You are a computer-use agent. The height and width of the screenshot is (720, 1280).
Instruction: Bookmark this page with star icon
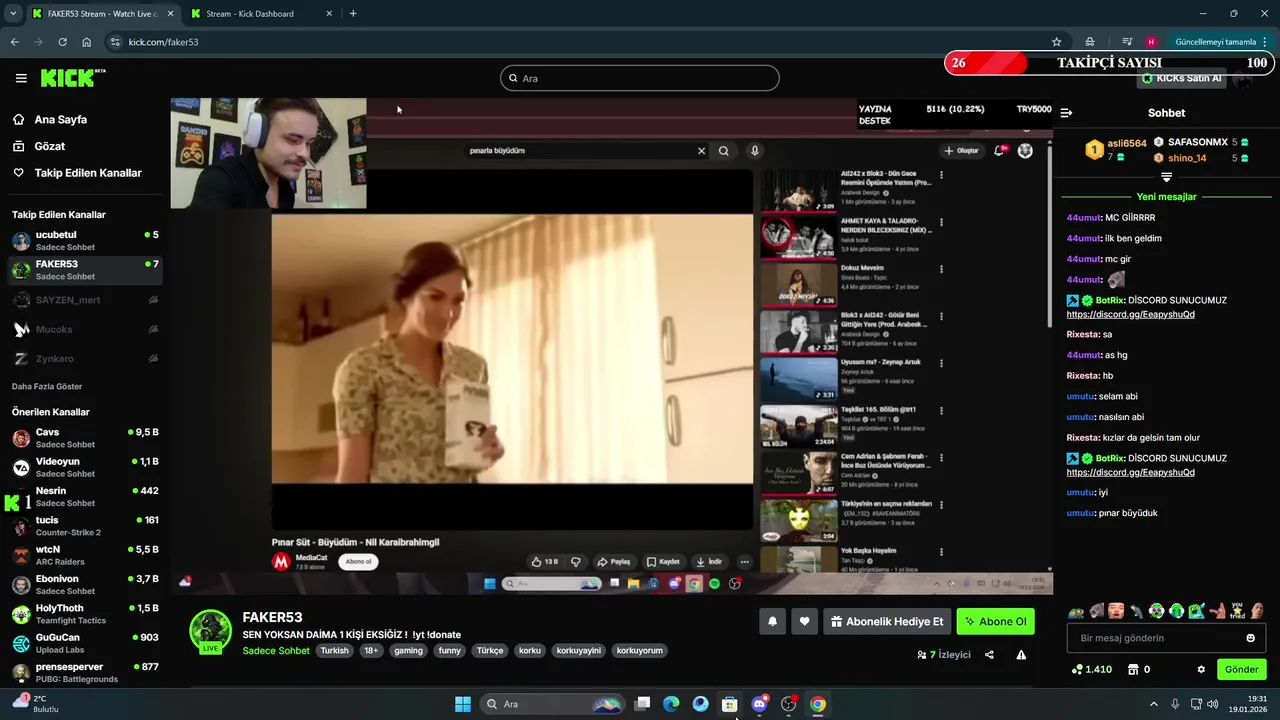click(1056, 42)
